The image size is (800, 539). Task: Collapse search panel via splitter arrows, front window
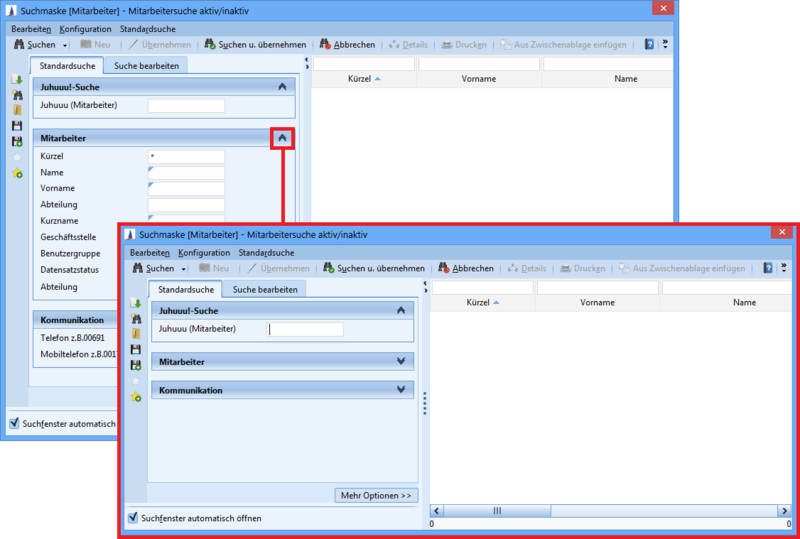[425, 287]
